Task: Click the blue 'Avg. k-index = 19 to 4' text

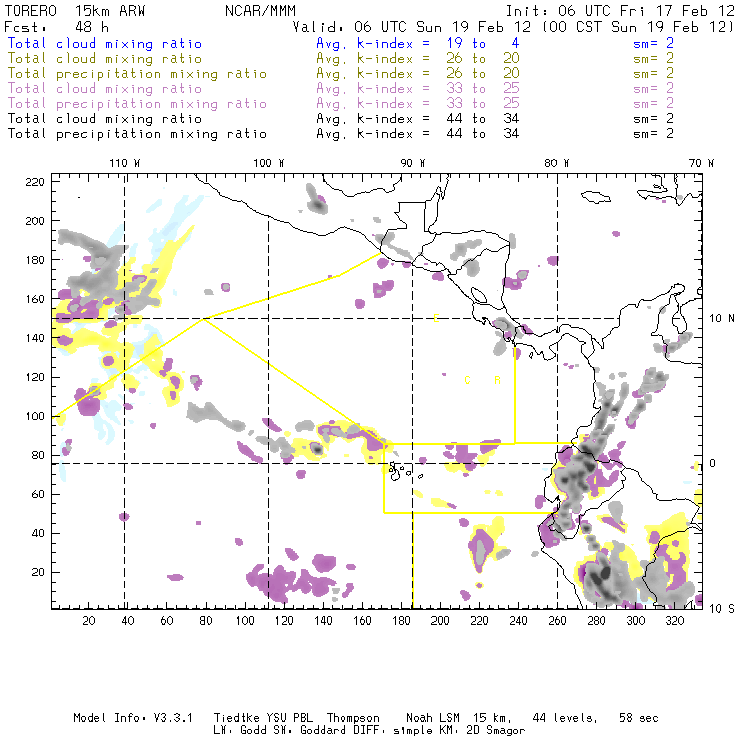Action: [401, 44]
